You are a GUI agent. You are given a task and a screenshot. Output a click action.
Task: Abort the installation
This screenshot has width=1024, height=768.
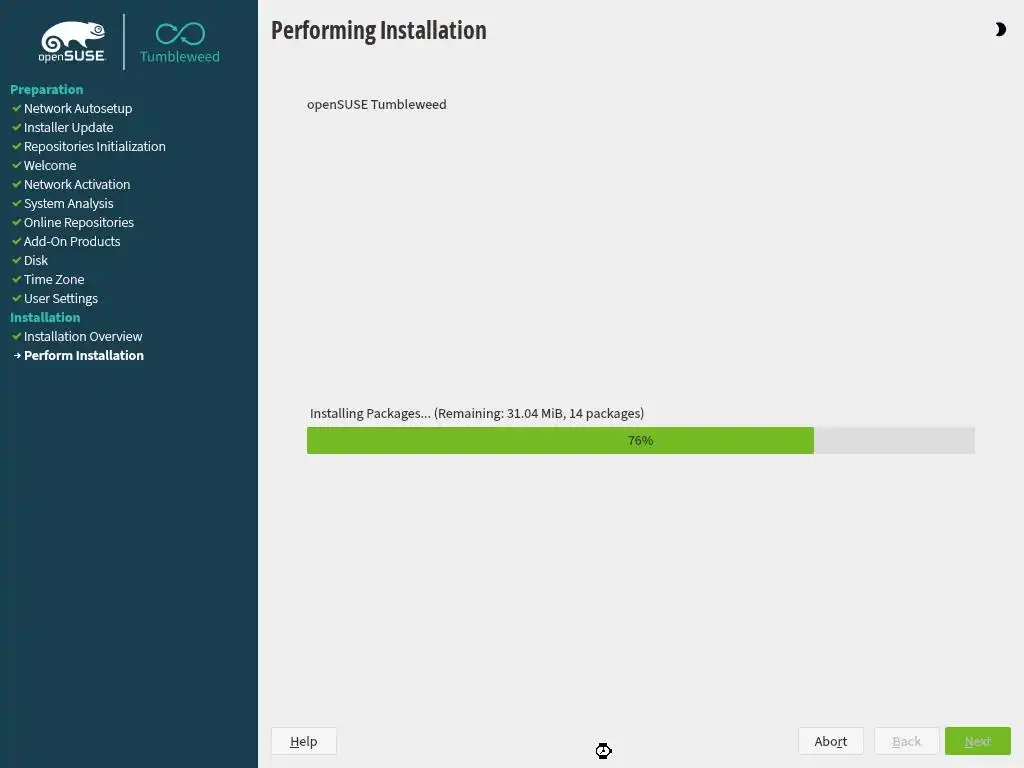(831, 741)
